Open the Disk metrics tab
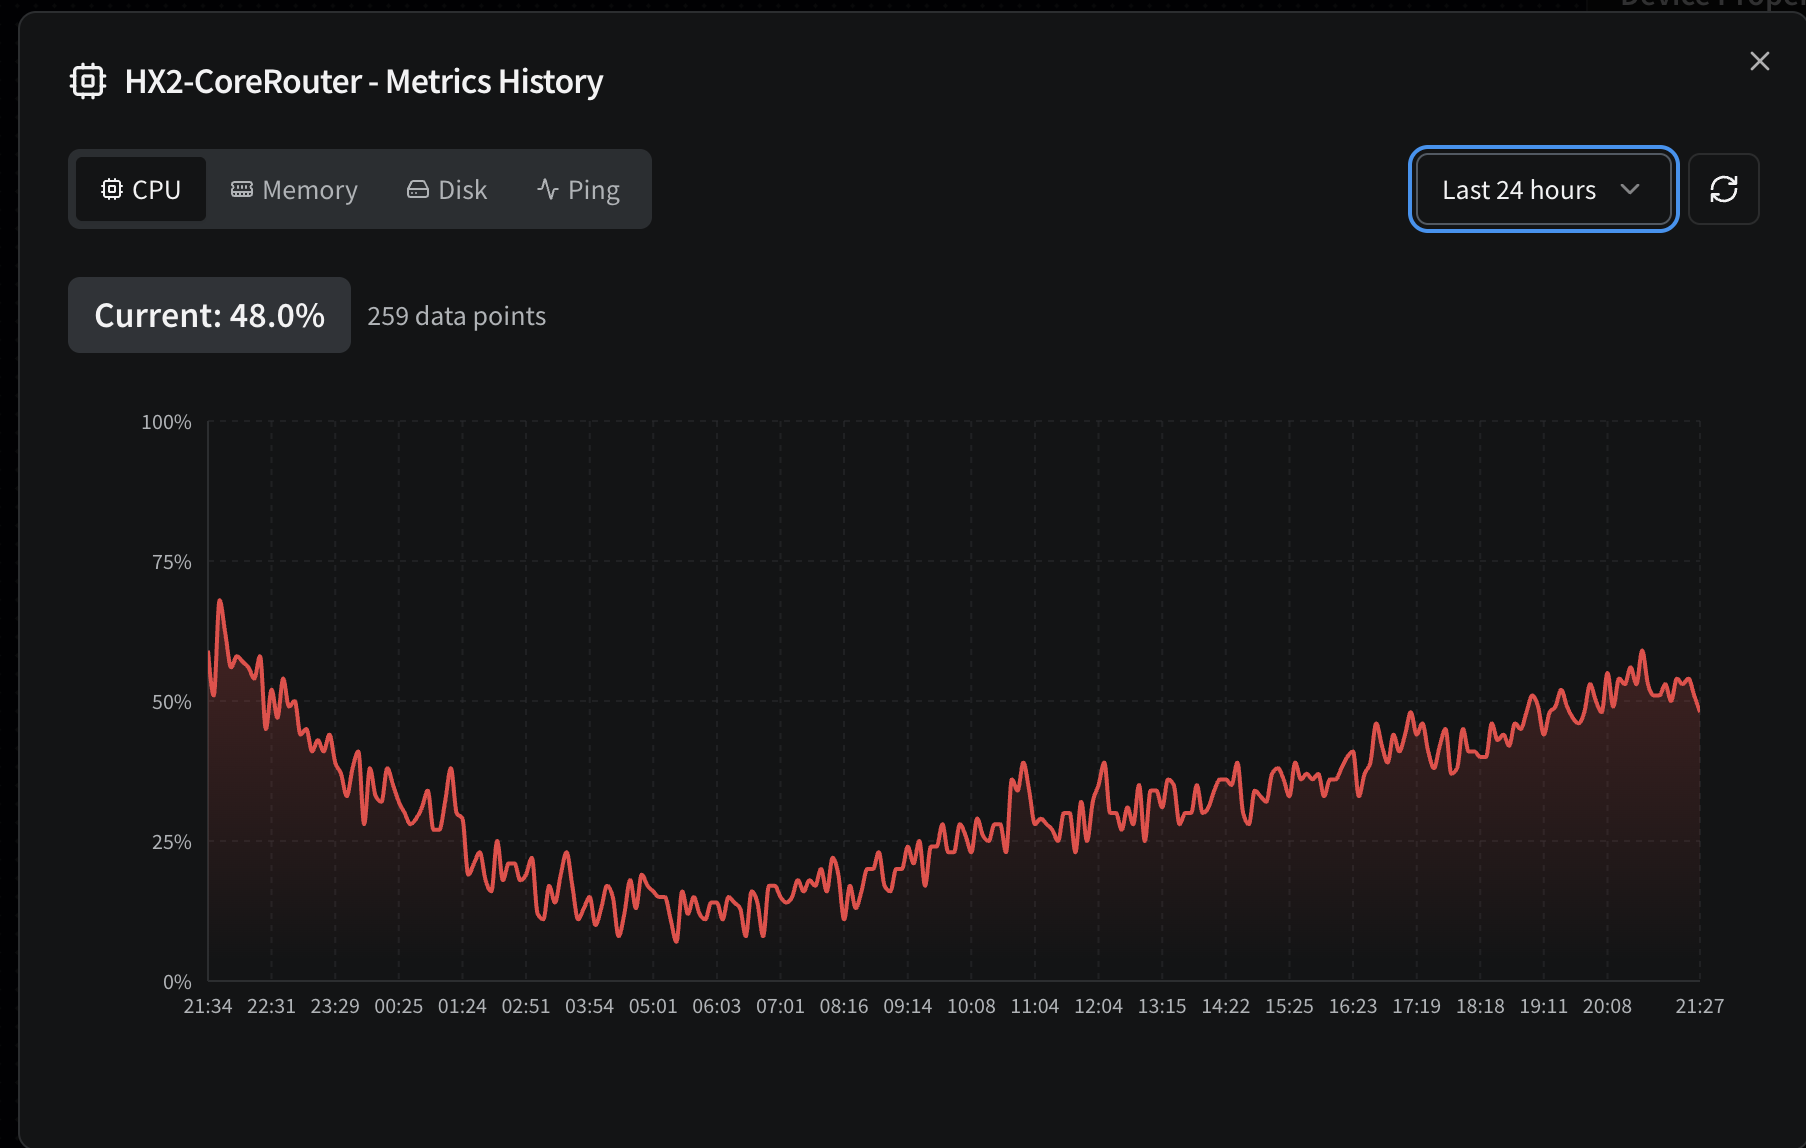 447,189
